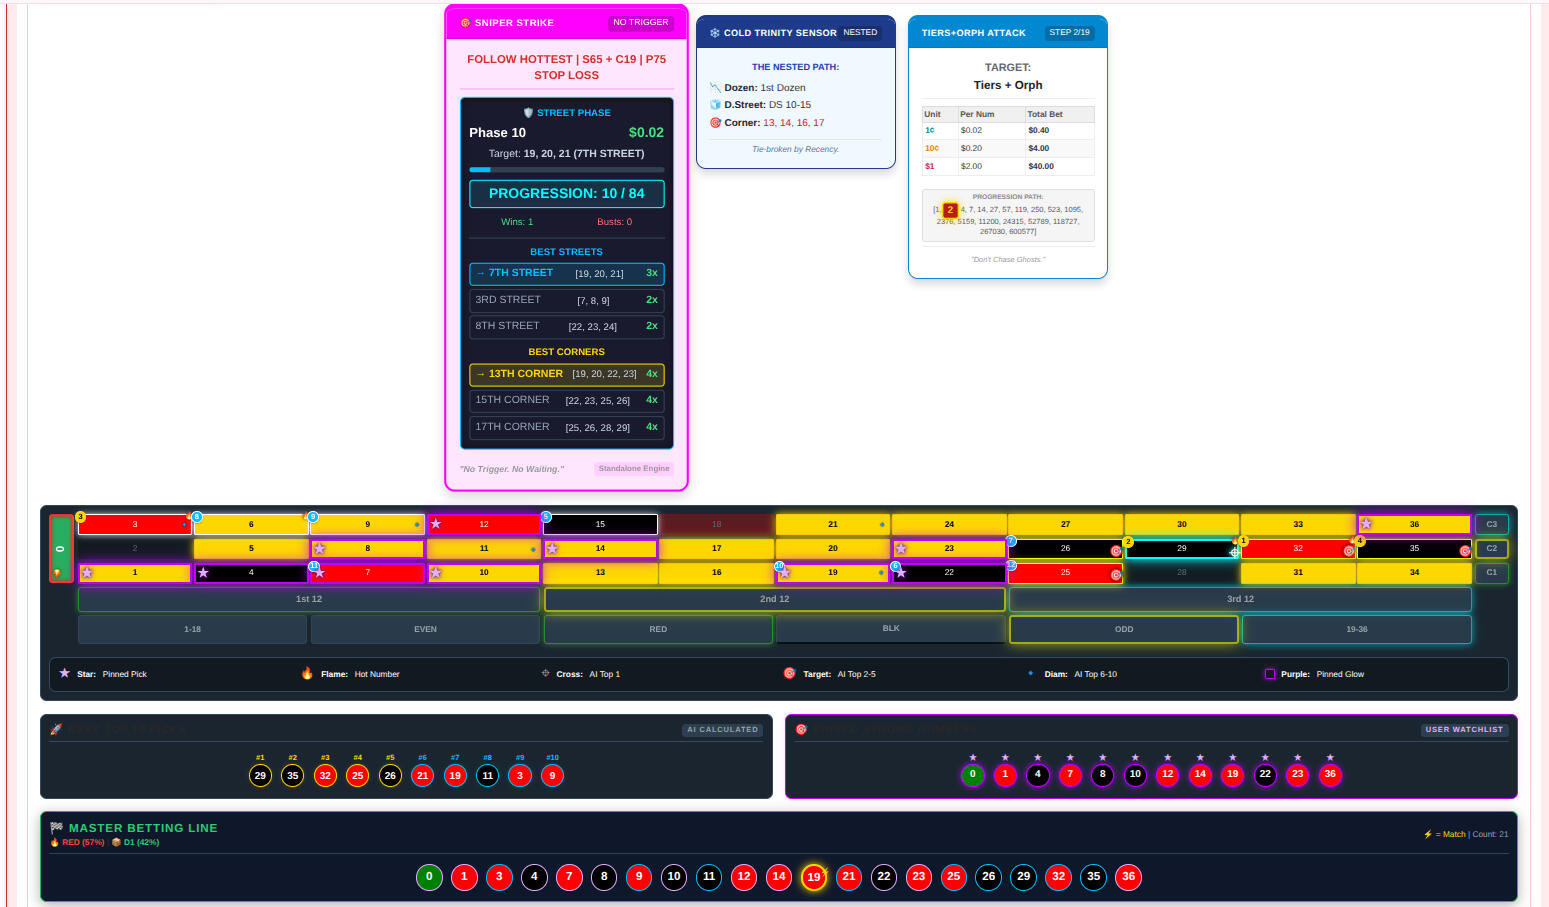Click the target icon on number 35
Viewport: 1549px width, 907px height.
click(1465, 551)
